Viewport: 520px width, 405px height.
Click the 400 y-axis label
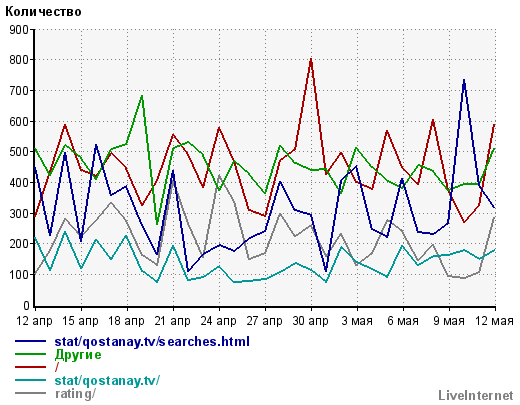19,183
